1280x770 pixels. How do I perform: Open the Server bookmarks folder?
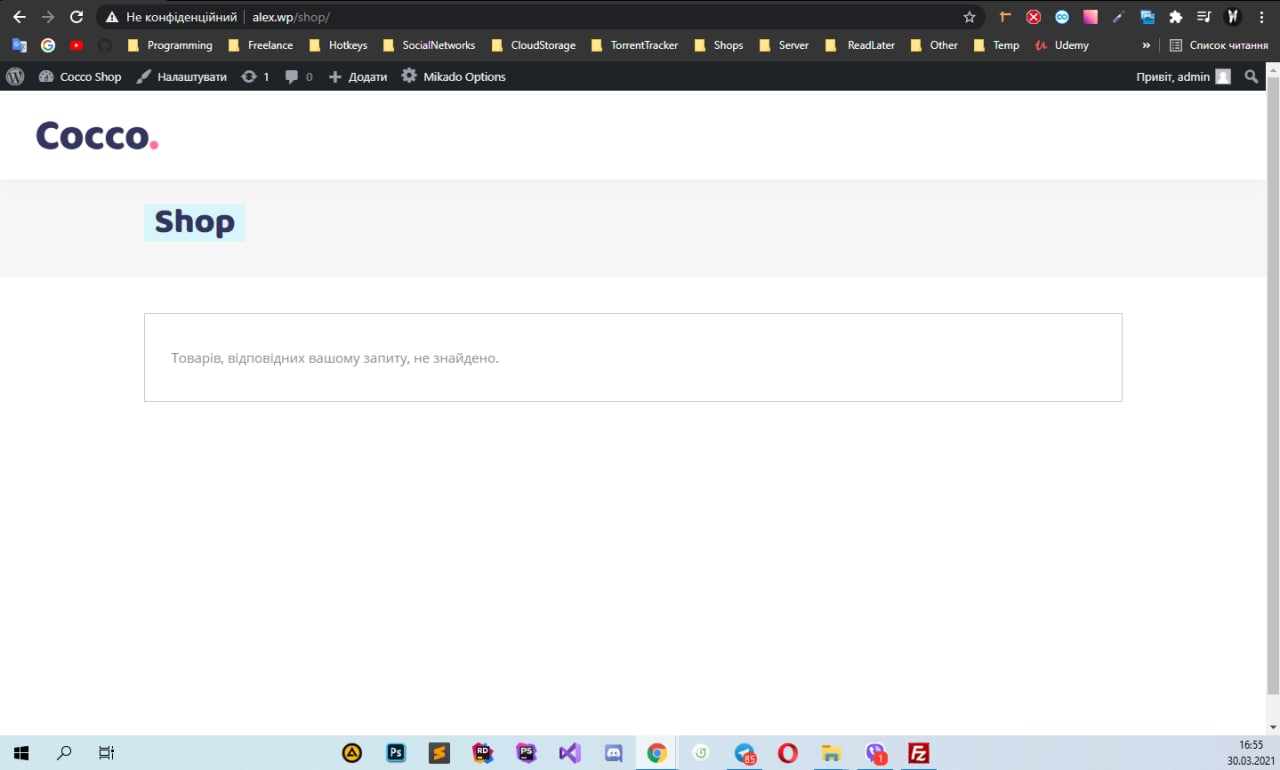[784, 45]
